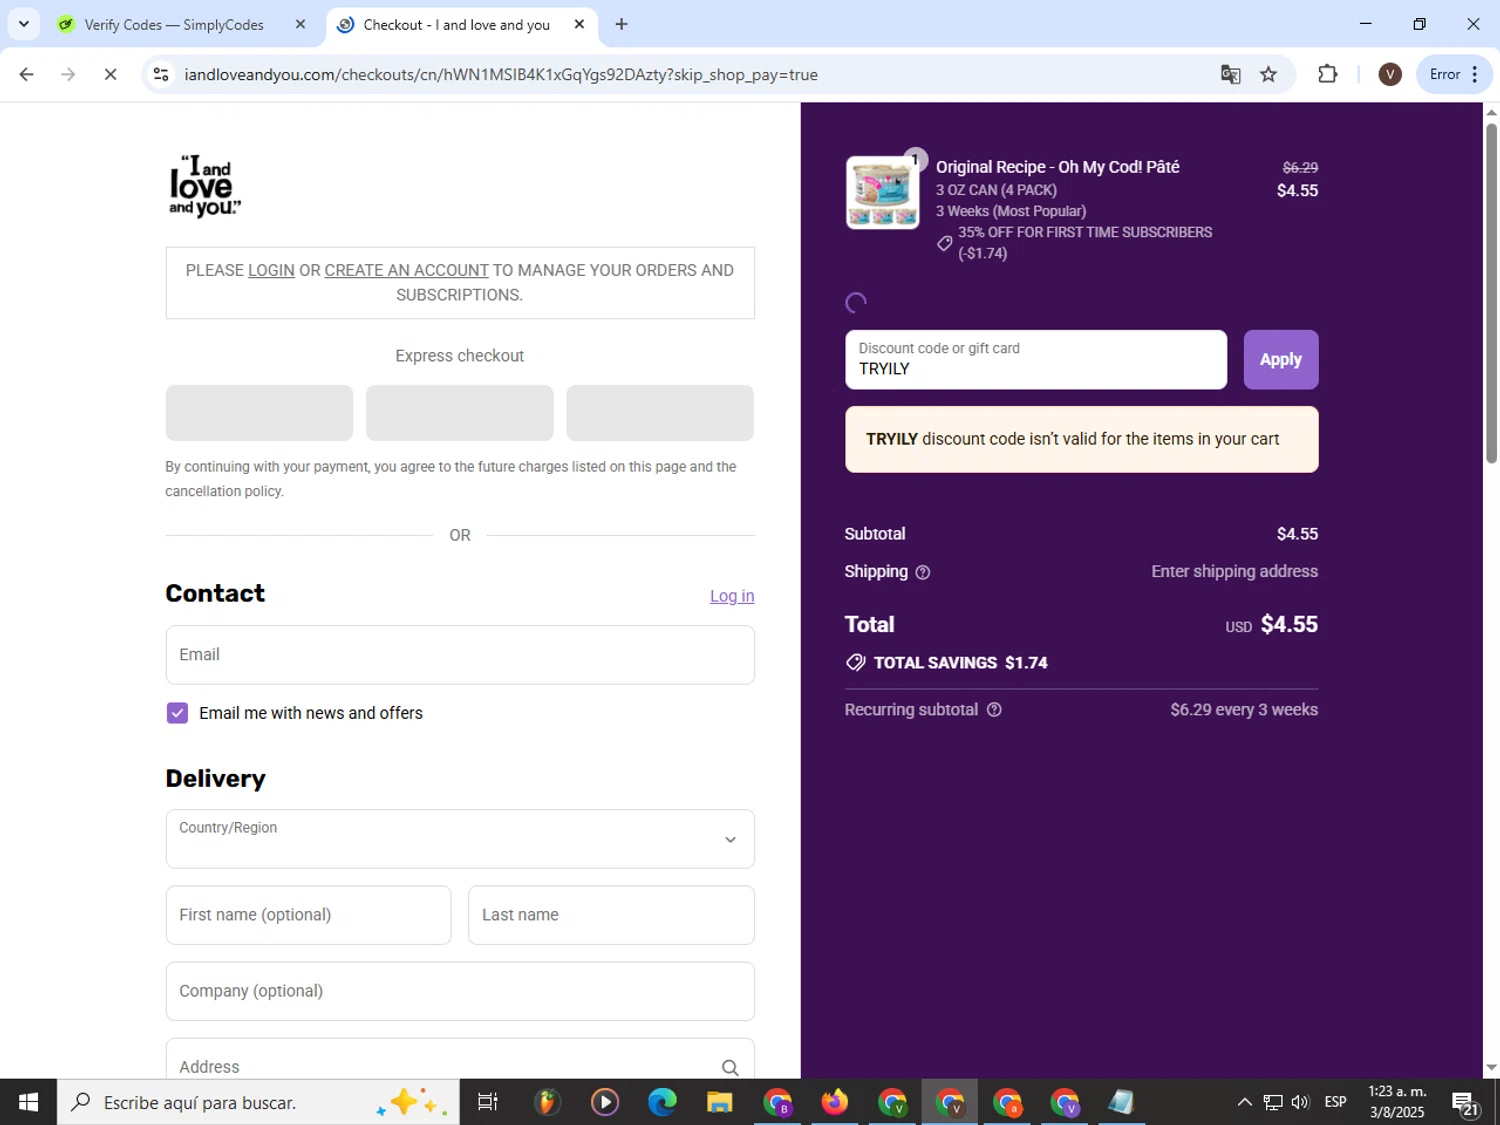The width and height of the screenshot is (1500, 1125).
Task: Open Task View on the taskbar
Action: pyautogui.click(x=488, y=1102)
